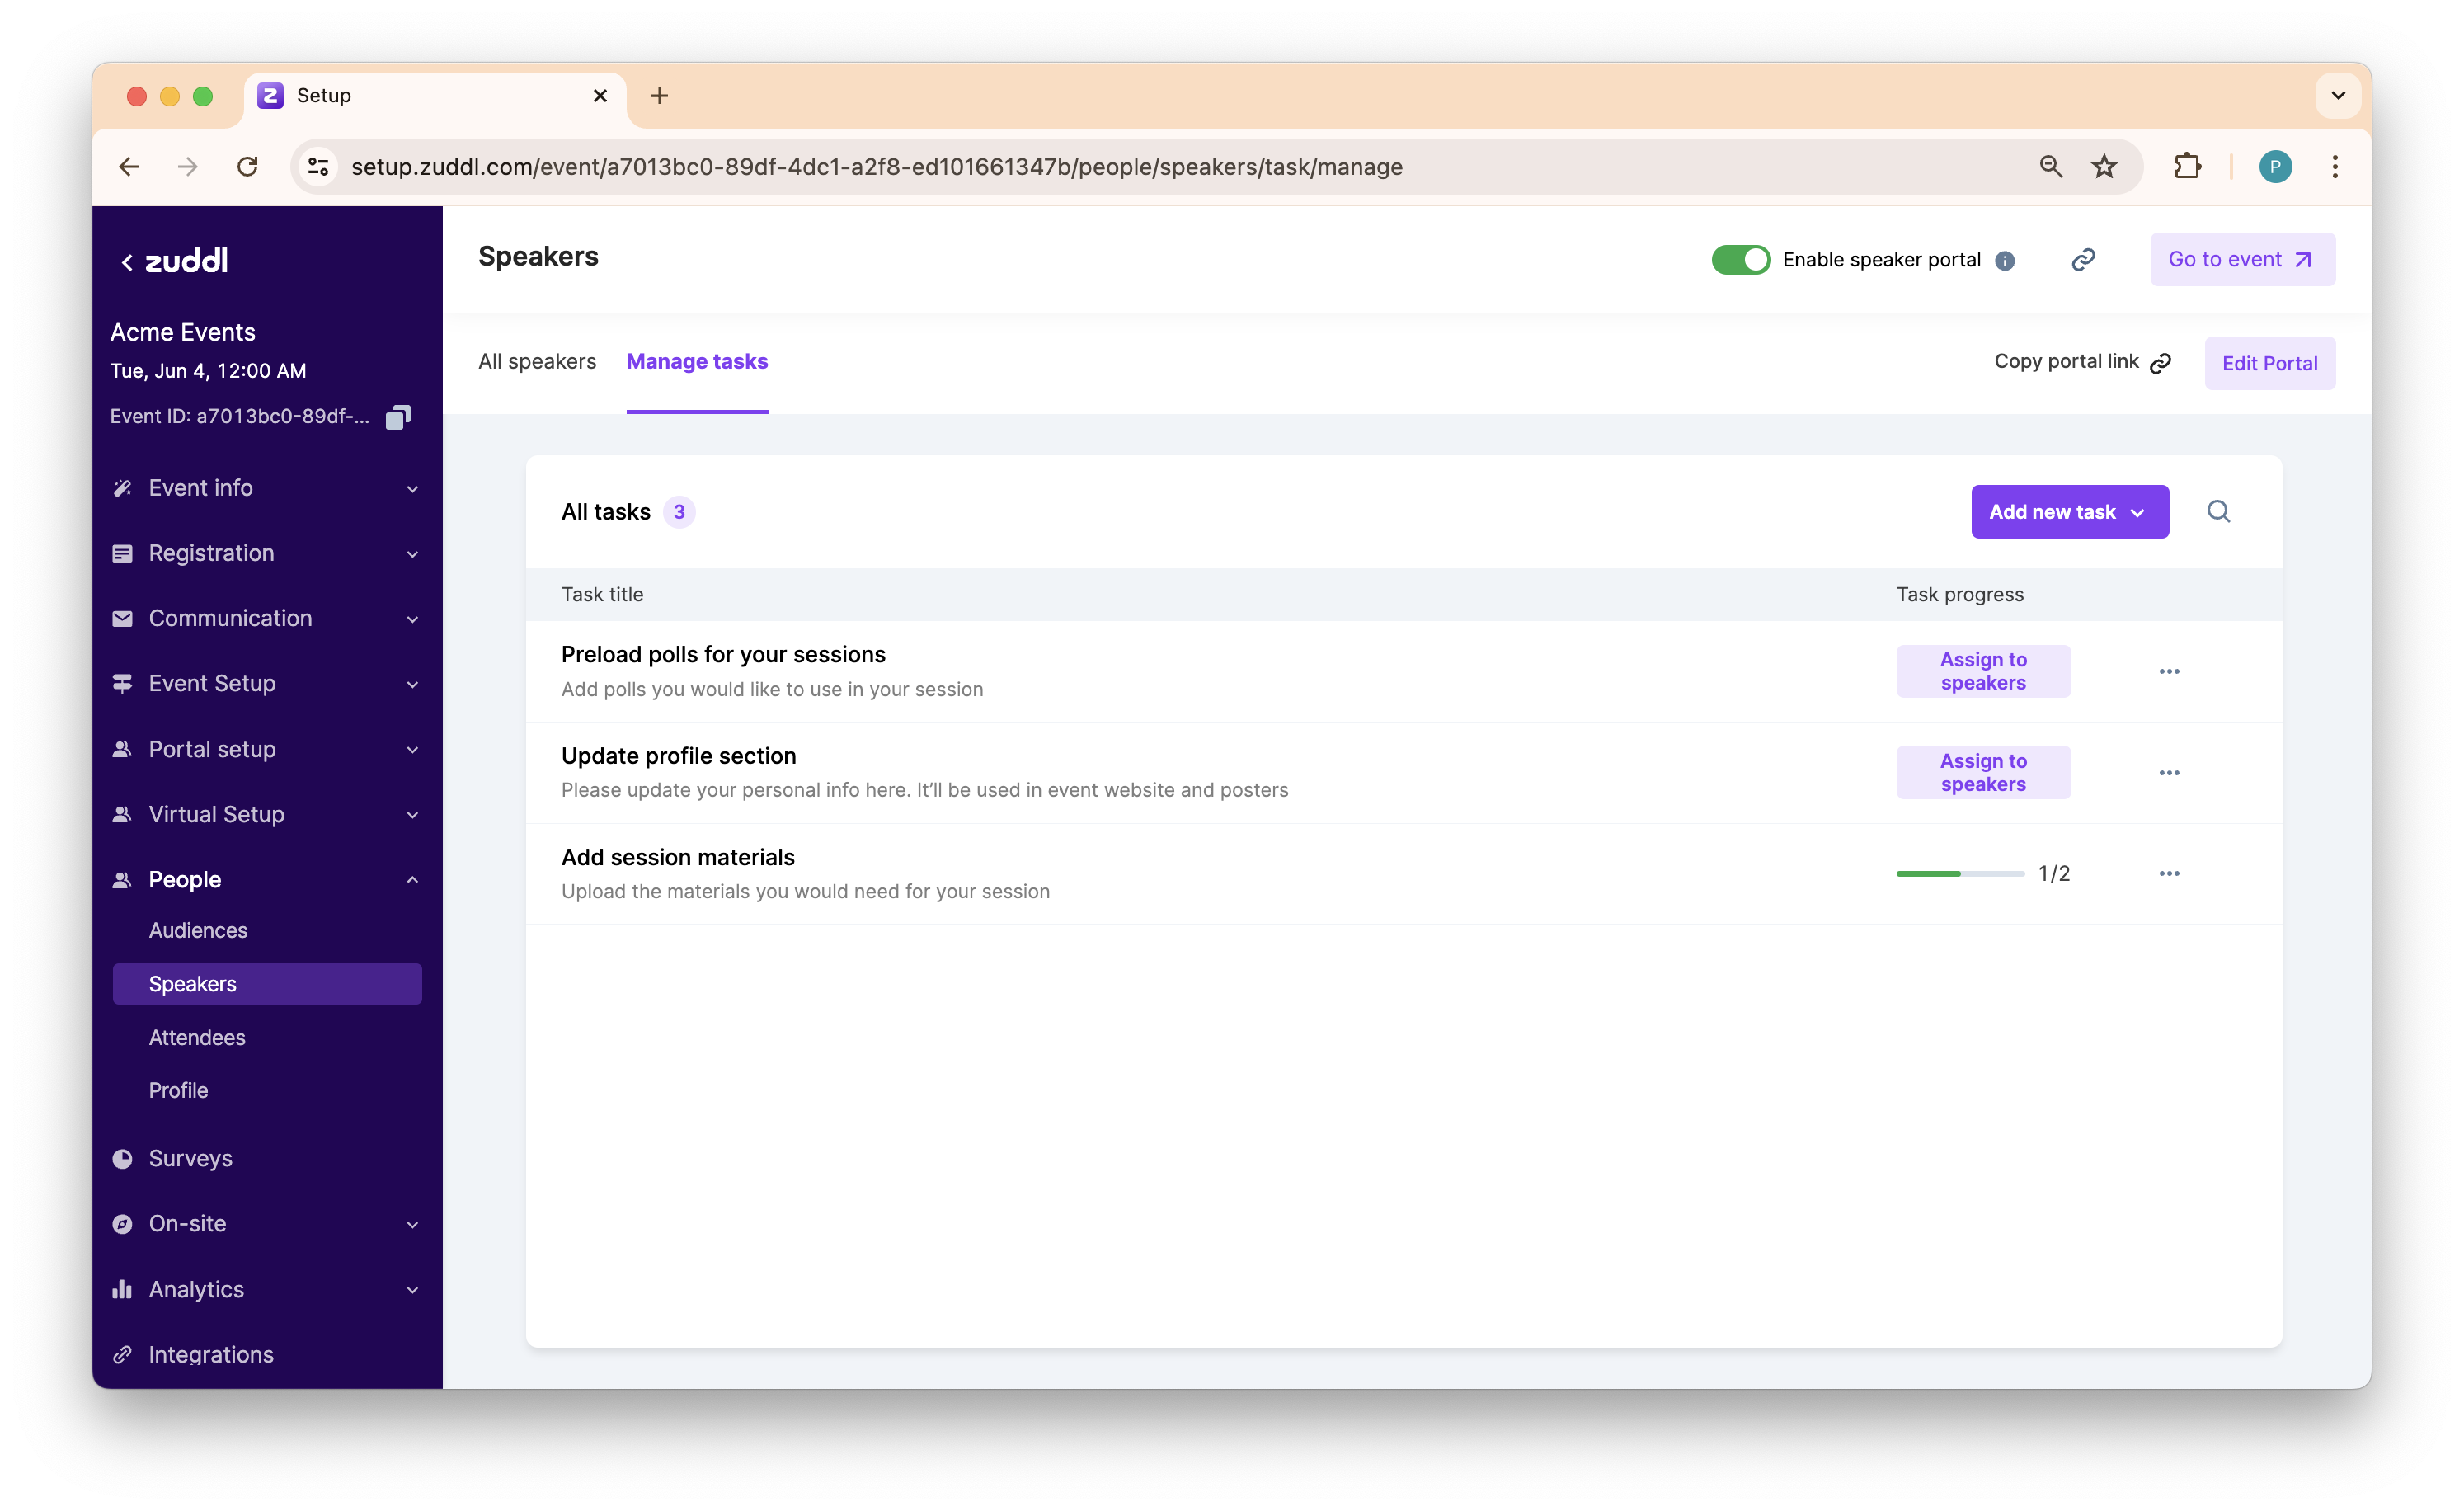Click the speaker portal link icon
The height and width of the screenshot is (1511, 2464).
(2082, 260)
